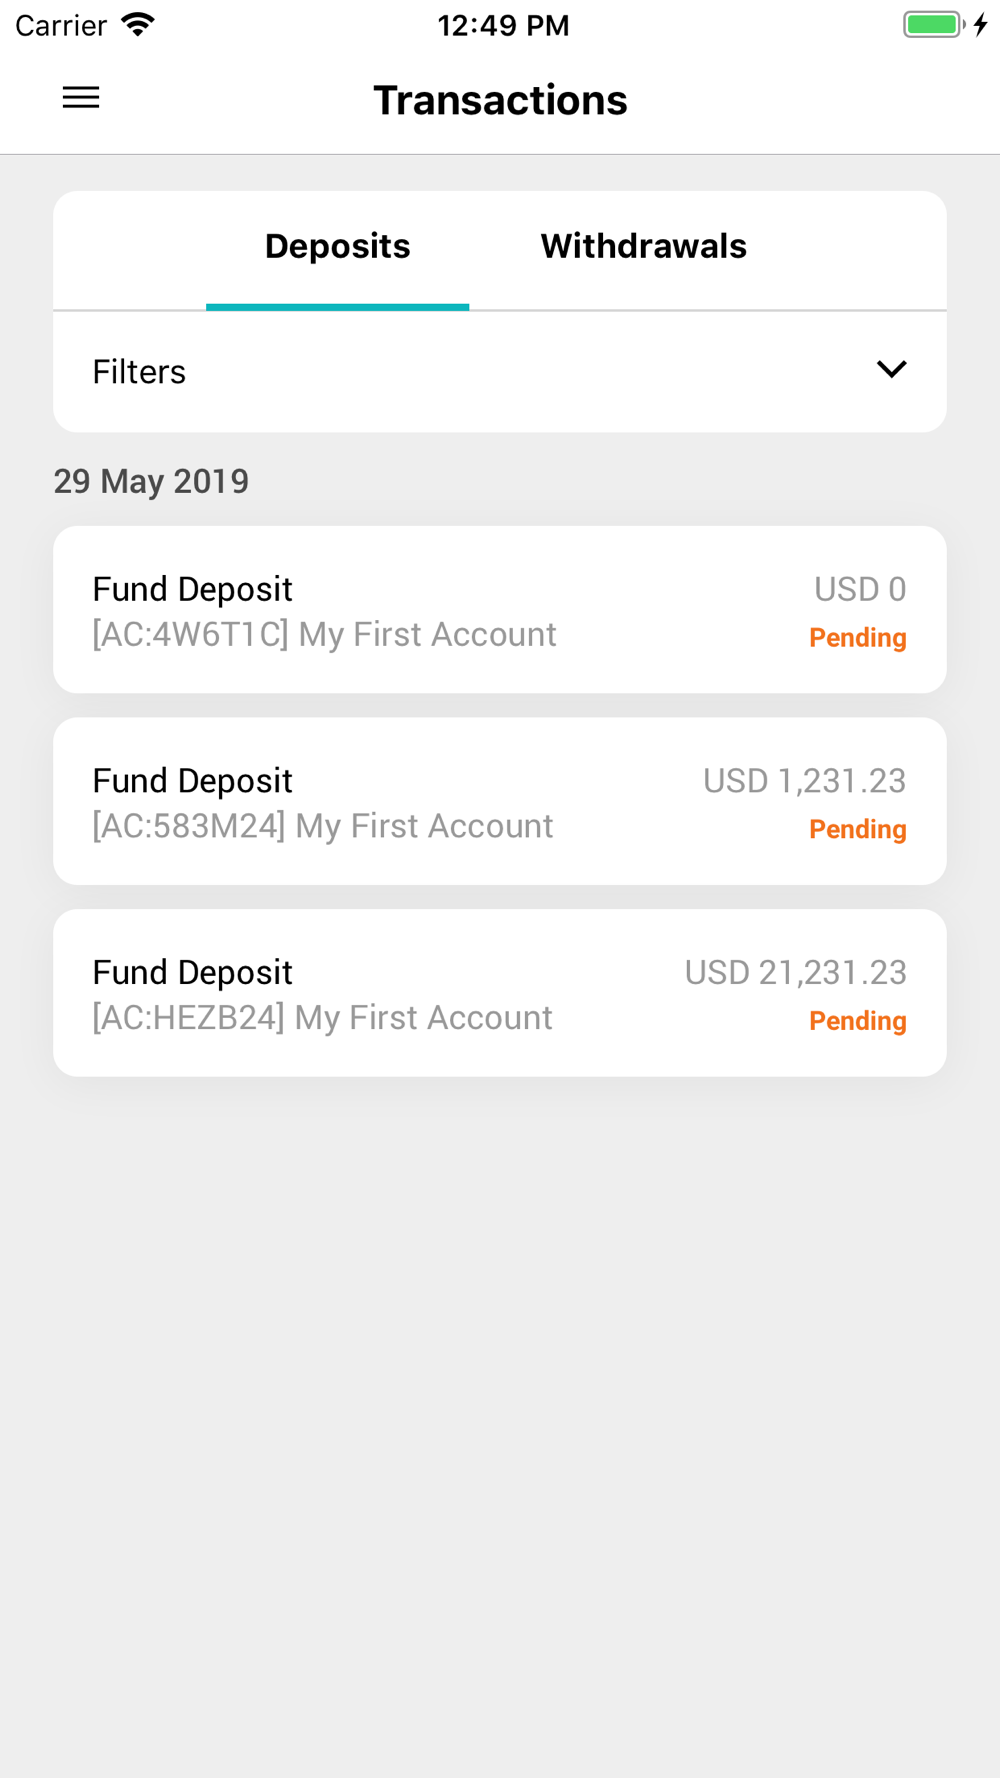
Task: Open Fund Deposit AC:HEZB24 transaction
Action: click(500, 993)
